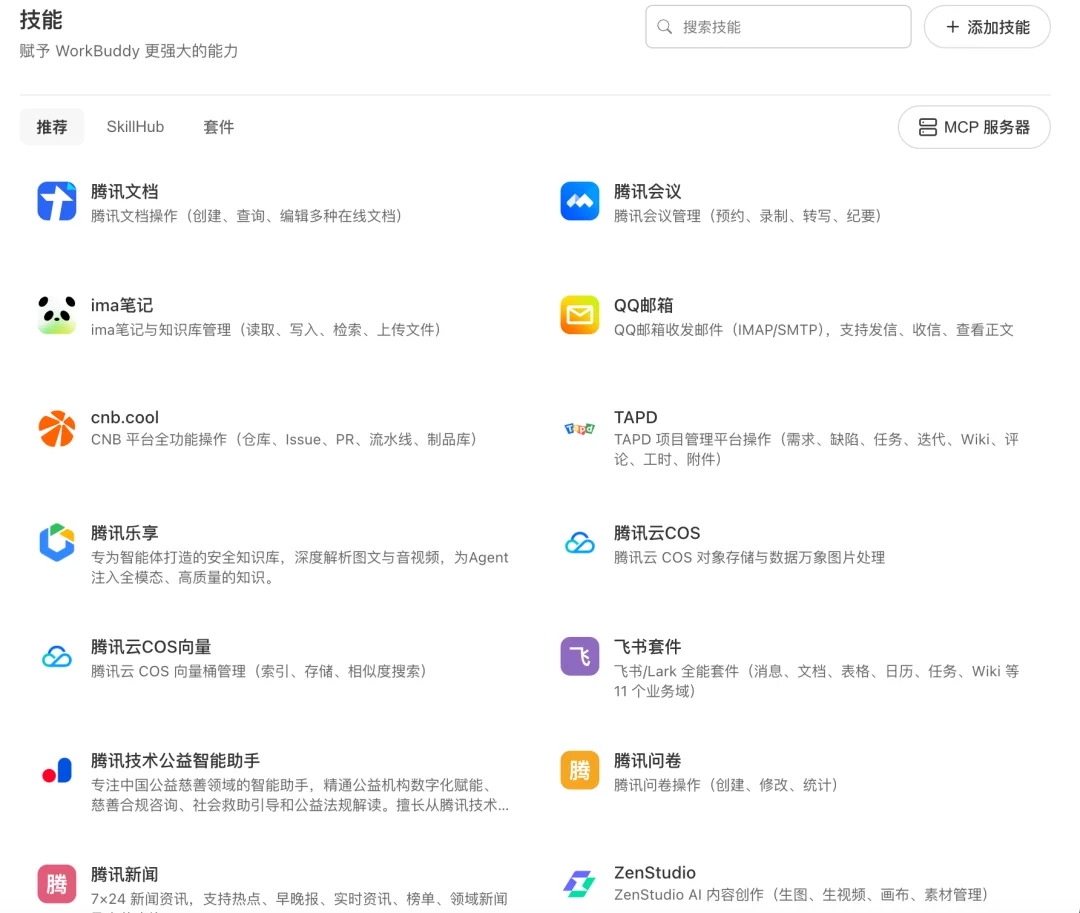
Task: Click the 搜索技能 search field
Action: pyautogui.click(x=778, y=27)
